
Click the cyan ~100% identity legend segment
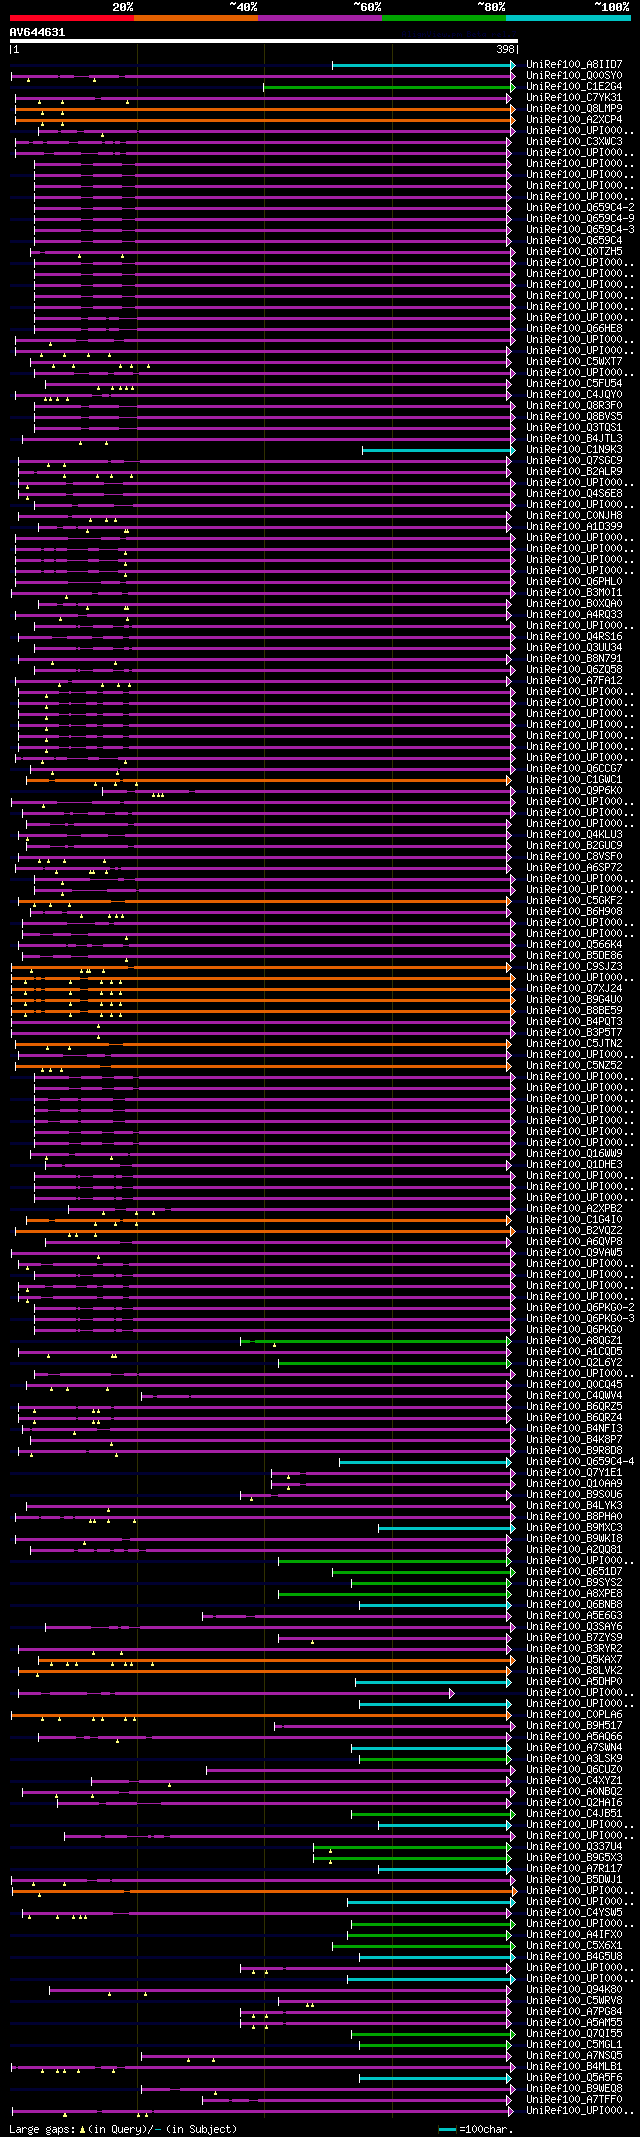click(x=568, y=17)
